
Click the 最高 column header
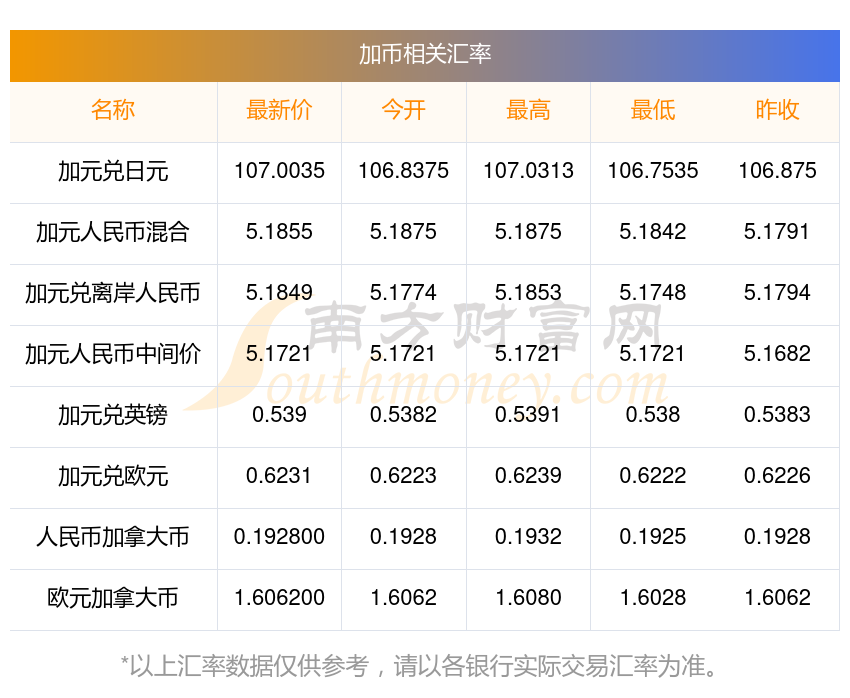pos(528,110)
